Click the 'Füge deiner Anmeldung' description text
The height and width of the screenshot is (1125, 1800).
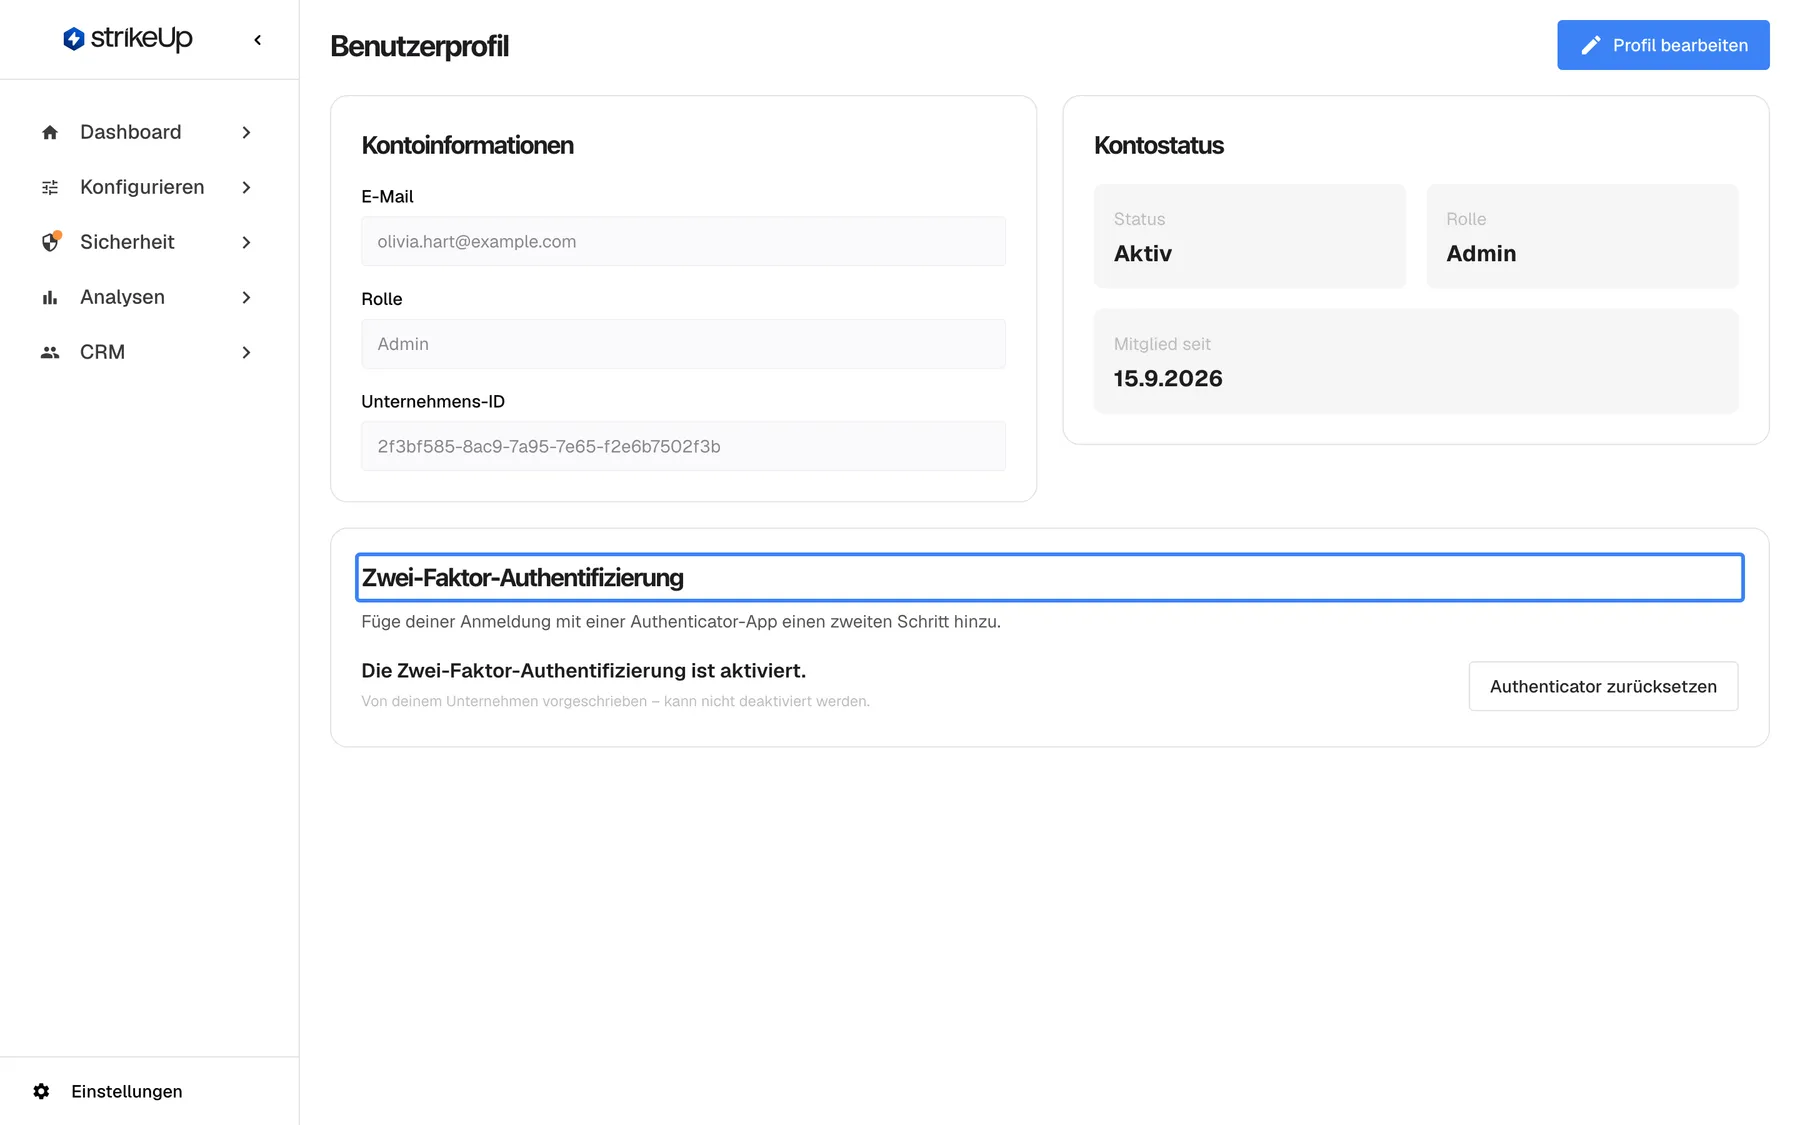click(x=681, y=621)
